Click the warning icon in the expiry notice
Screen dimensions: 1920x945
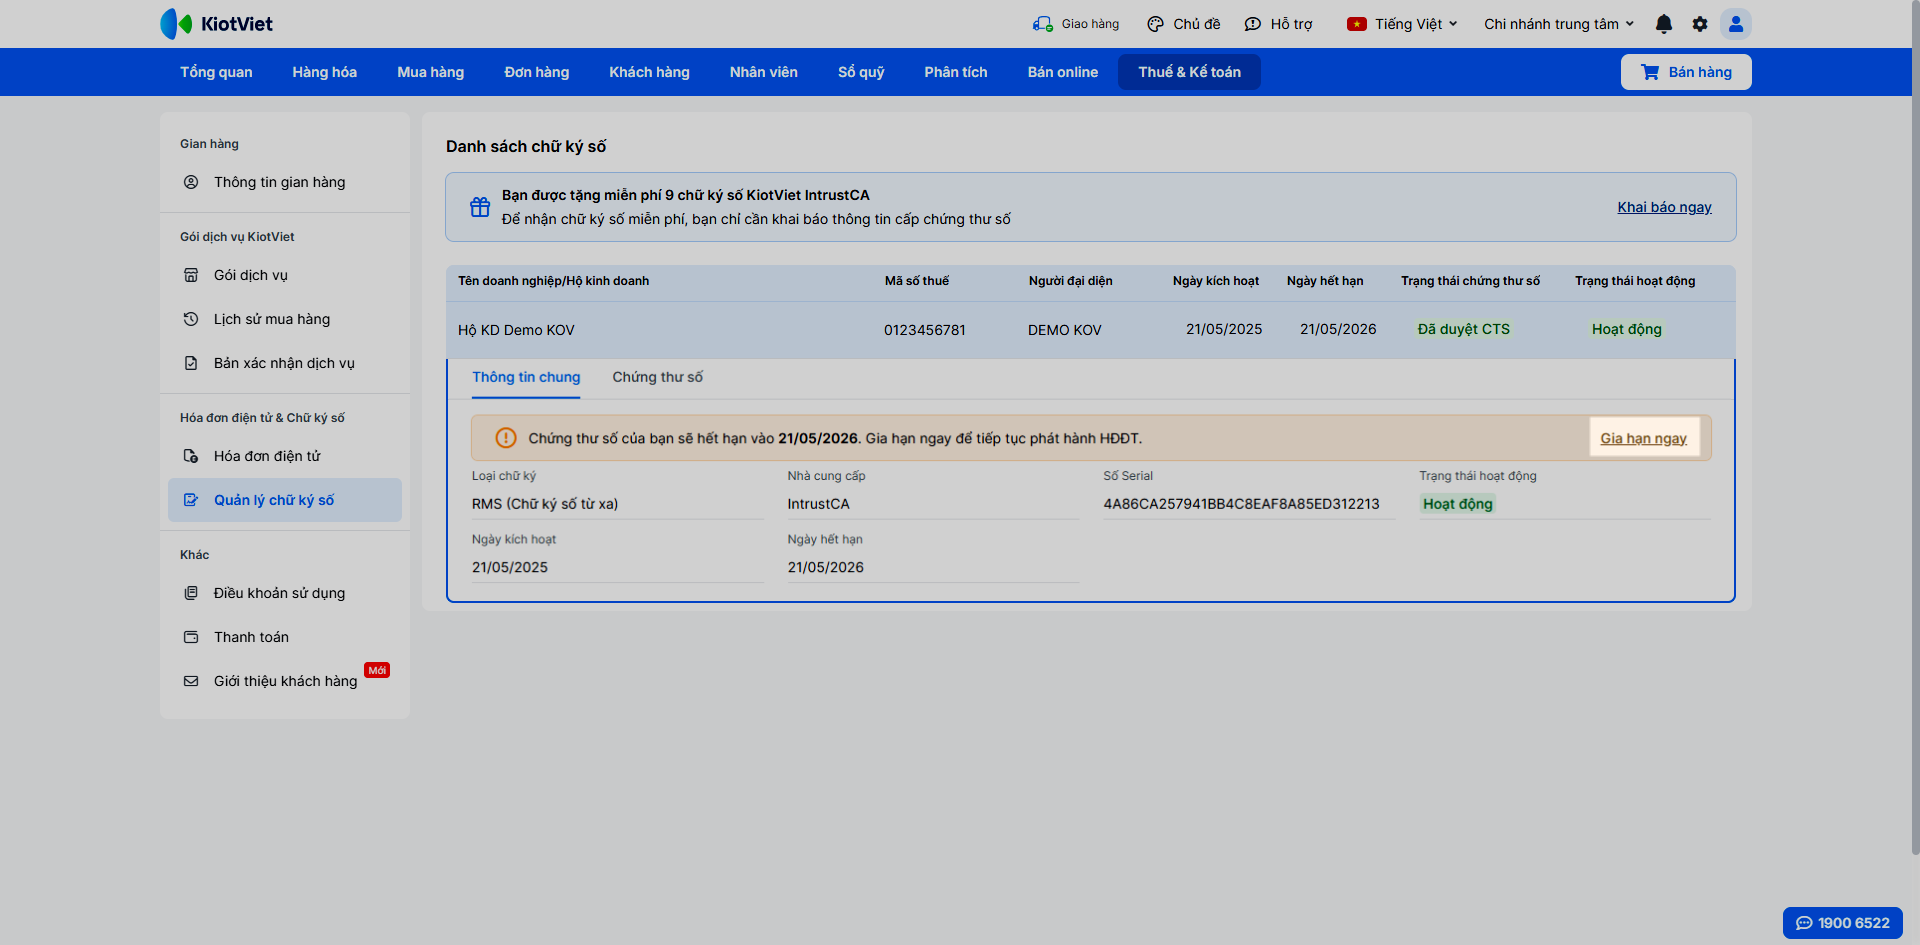pos(506,438)
